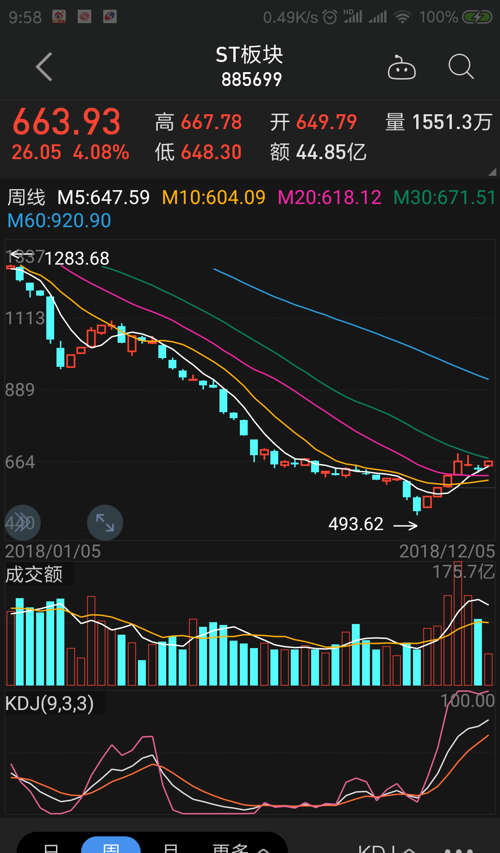Open the robot assistant icon
The image size is (500, 853).
pyautogui.click(x=402, y=67)
